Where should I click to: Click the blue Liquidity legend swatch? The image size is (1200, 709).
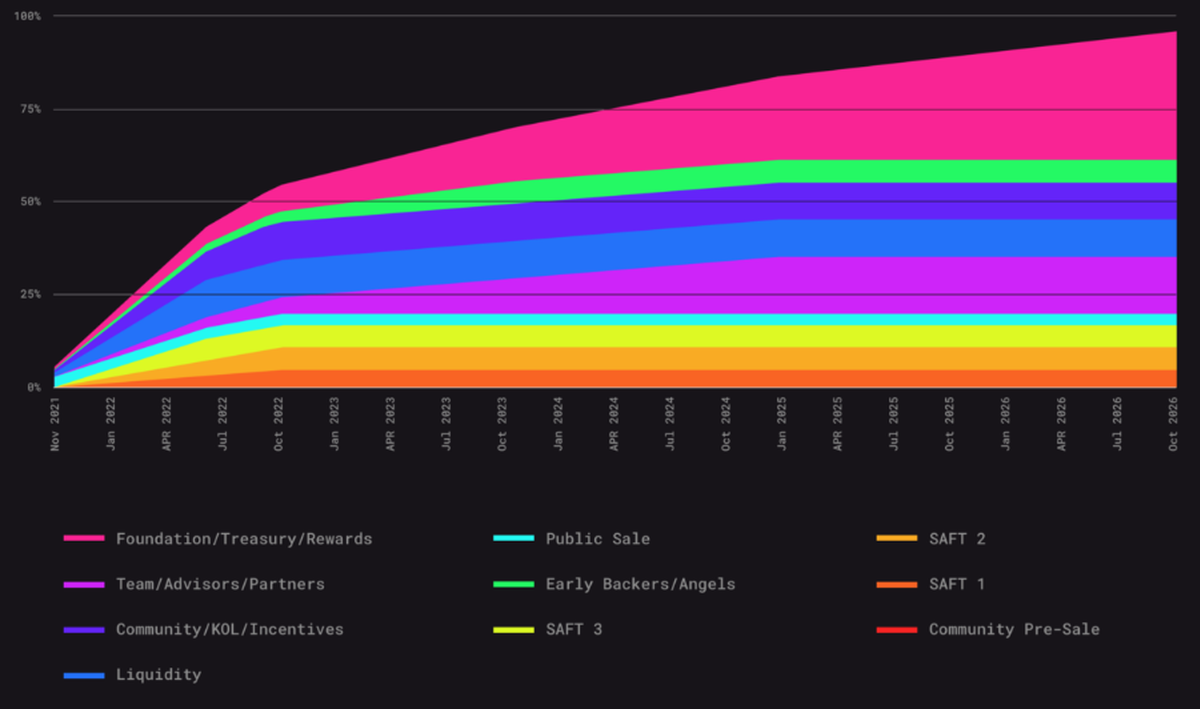tap(83, 676)
